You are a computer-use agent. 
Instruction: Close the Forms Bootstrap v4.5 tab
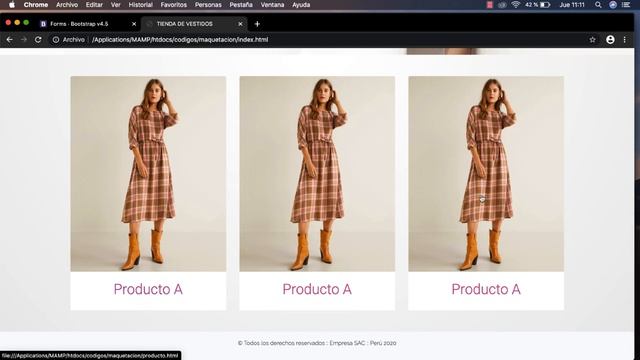134,24
